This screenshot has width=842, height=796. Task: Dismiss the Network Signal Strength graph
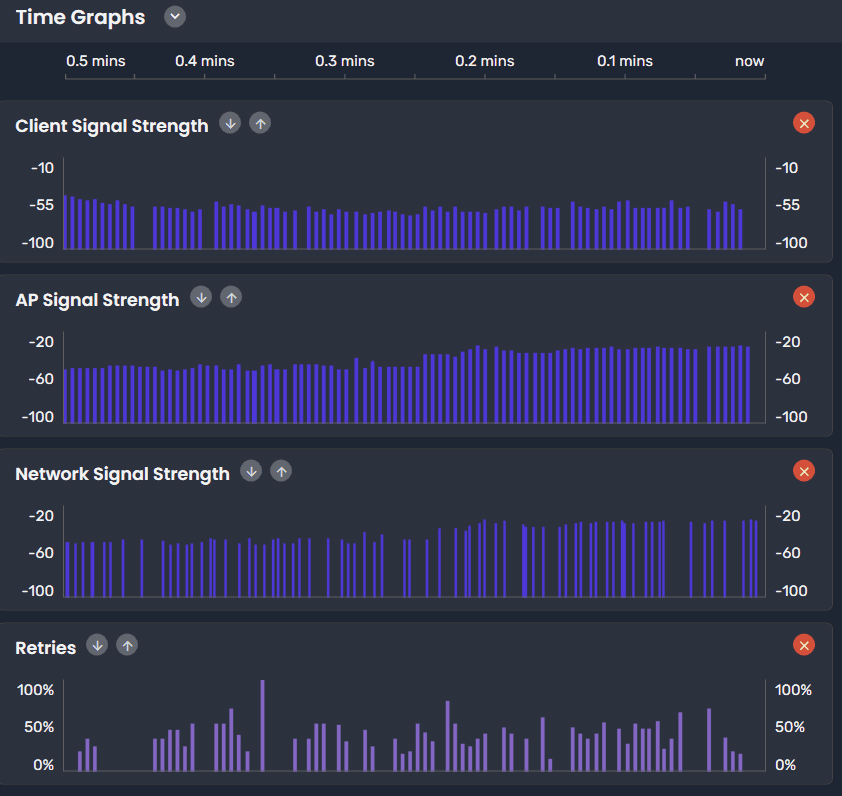(x=804, y=471)
